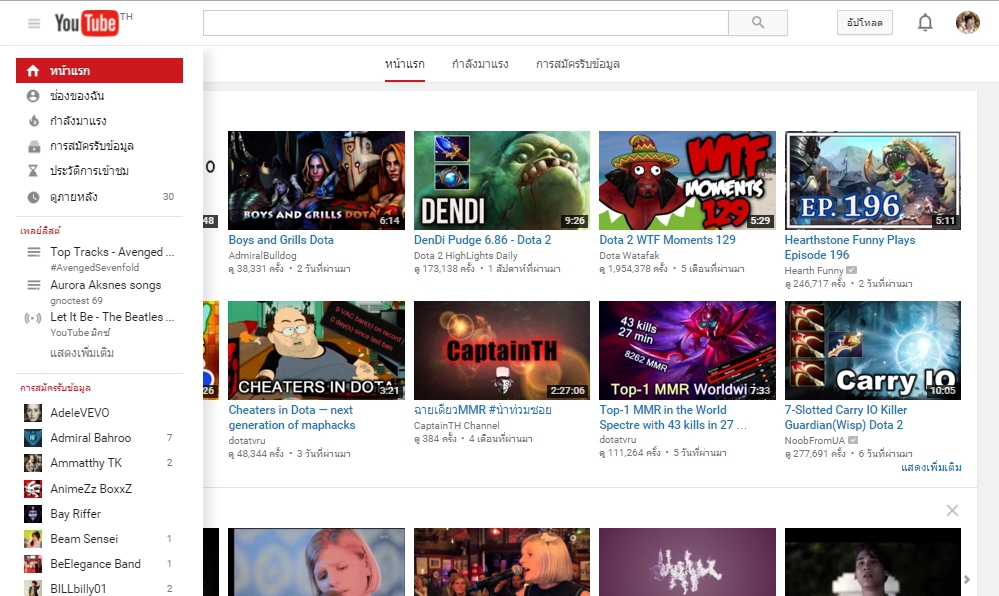
Task: Click the my channel person icon
Action: pos(33,96)
